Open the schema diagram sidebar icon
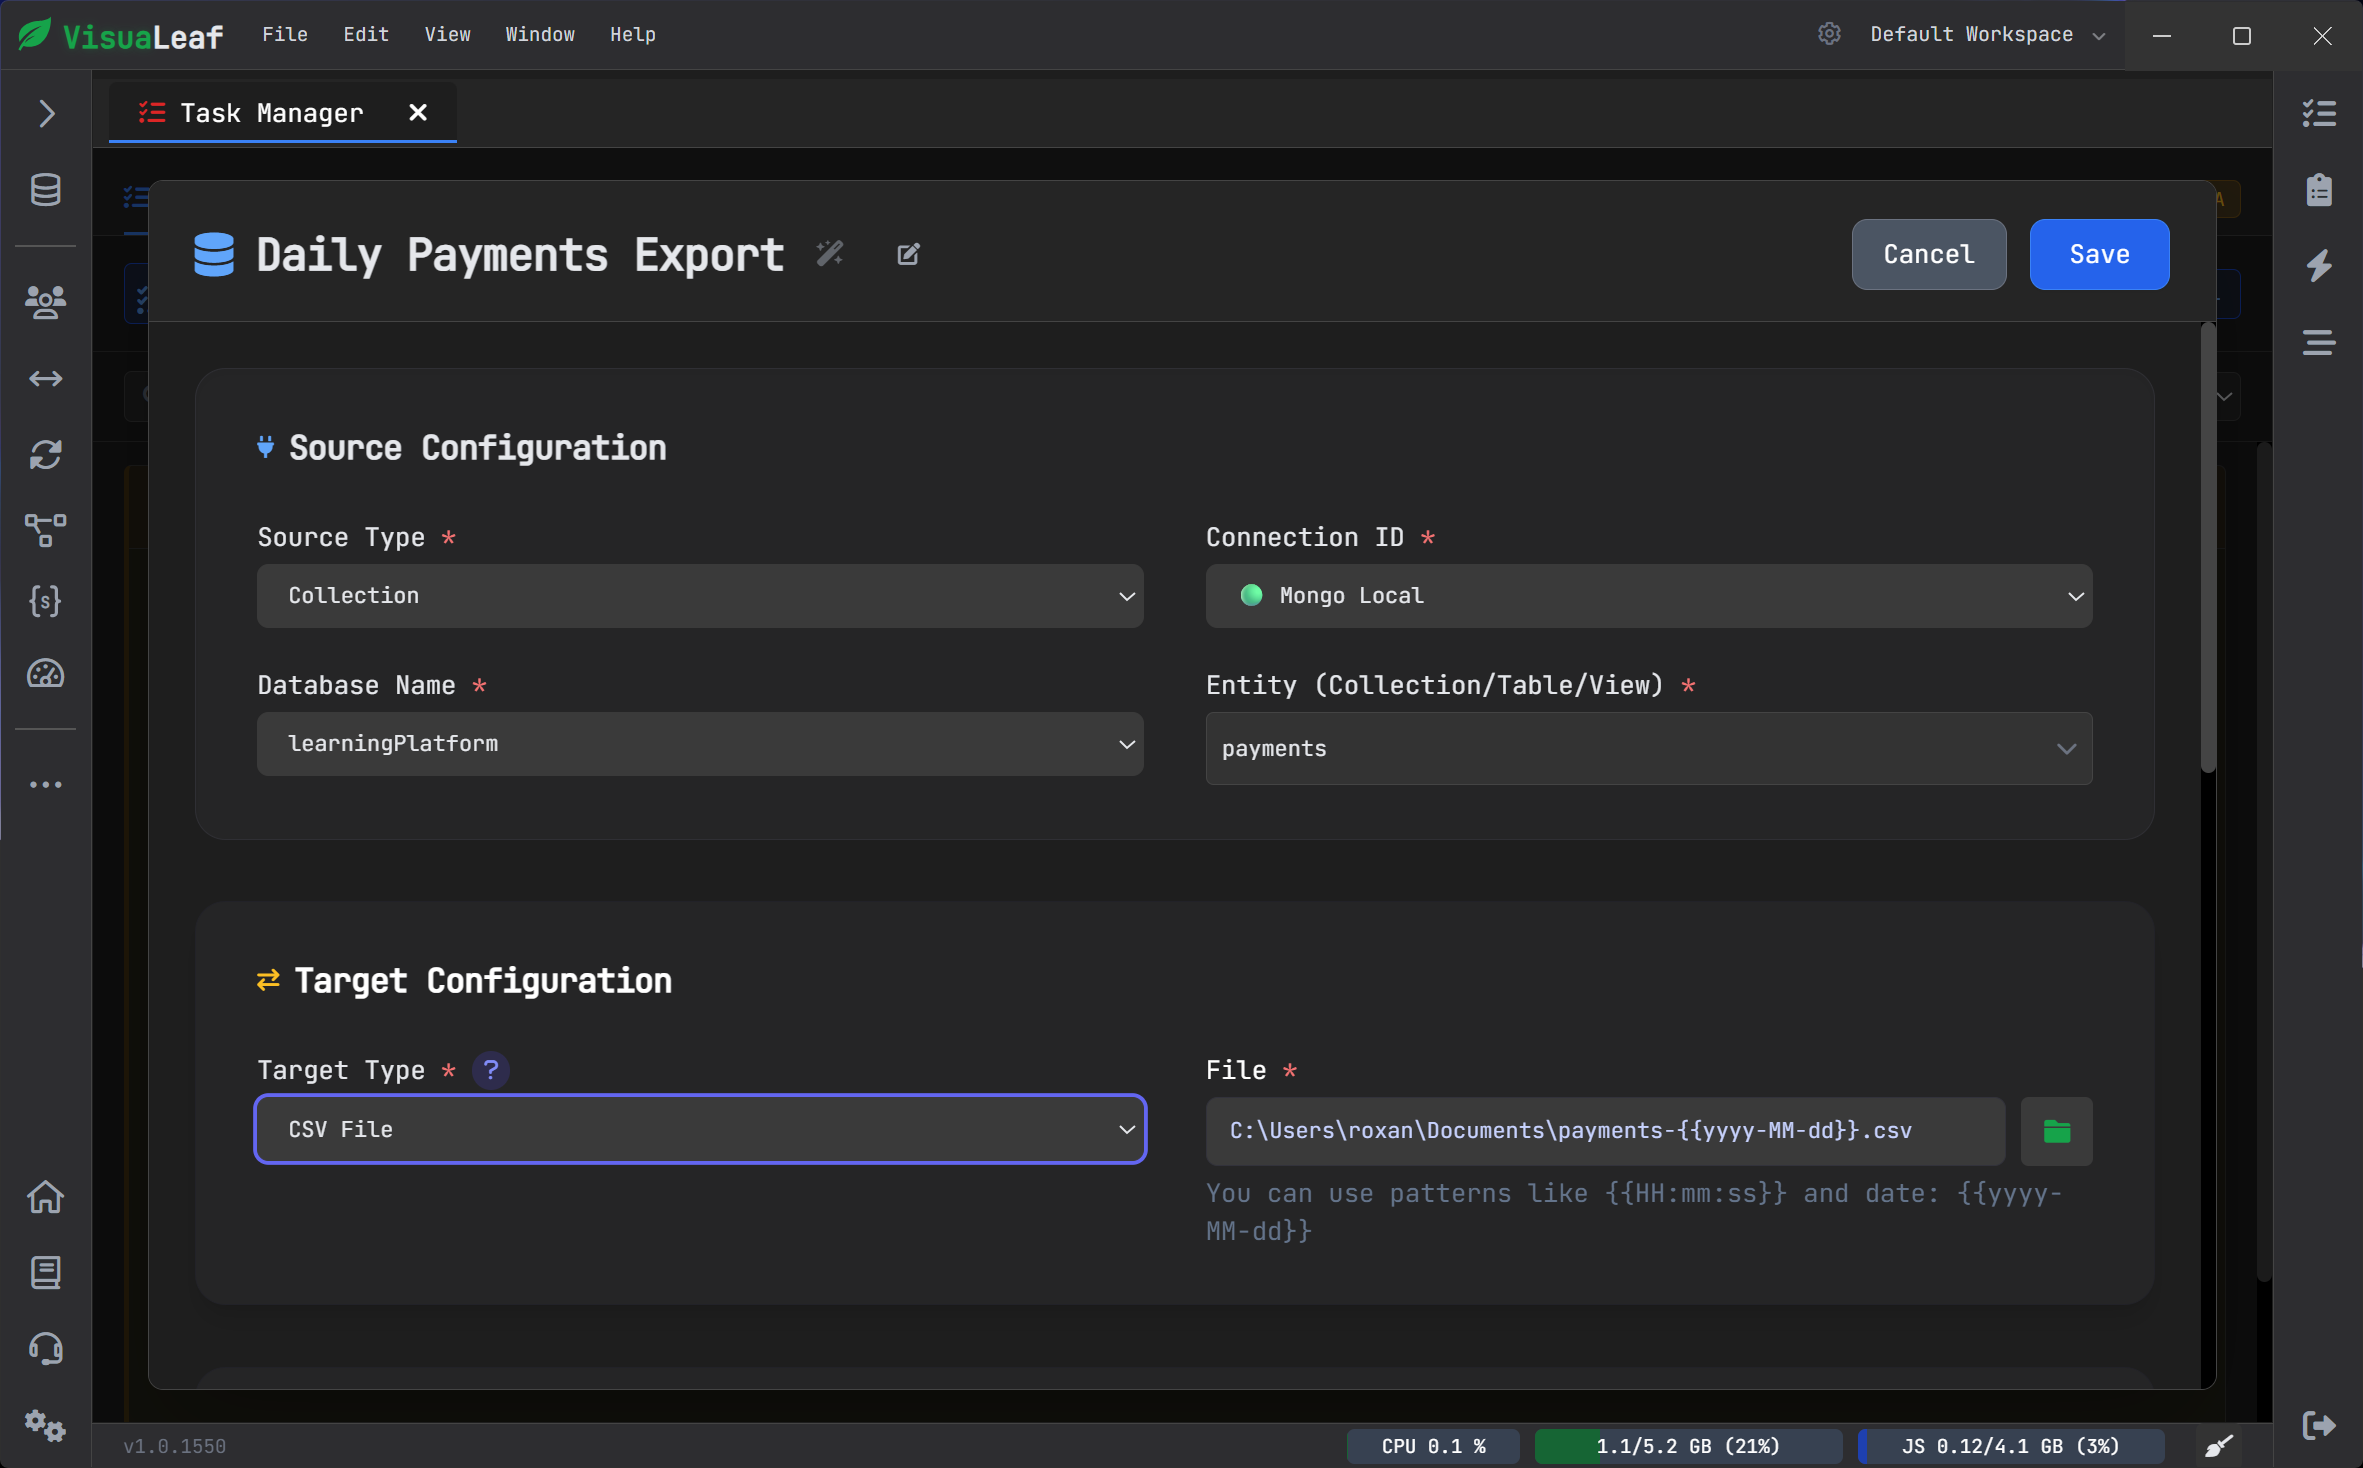 tap(46, 530)
